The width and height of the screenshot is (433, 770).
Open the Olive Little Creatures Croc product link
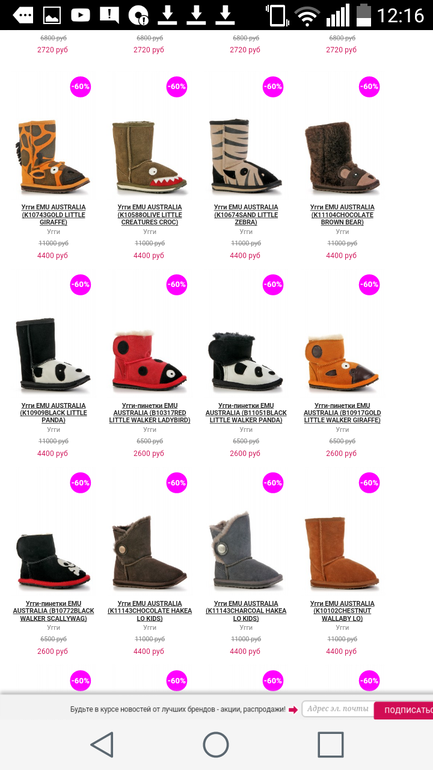[x=150, y=215]
